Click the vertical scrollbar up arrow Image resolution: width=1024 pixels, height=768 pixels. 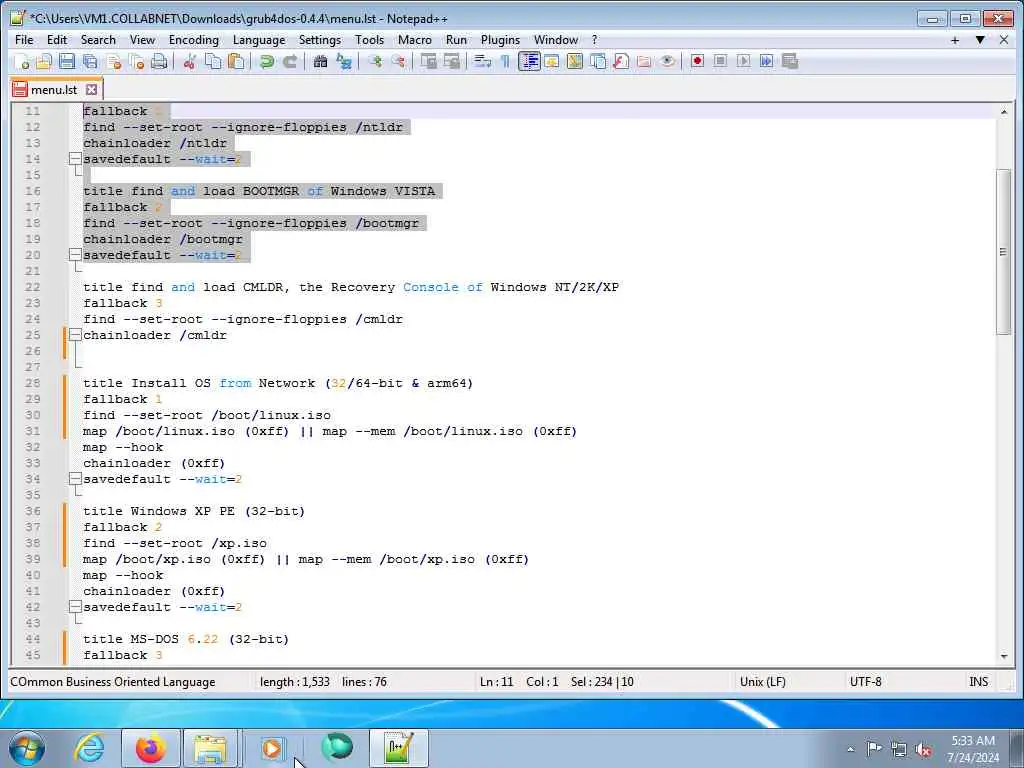coord(1004,112)
